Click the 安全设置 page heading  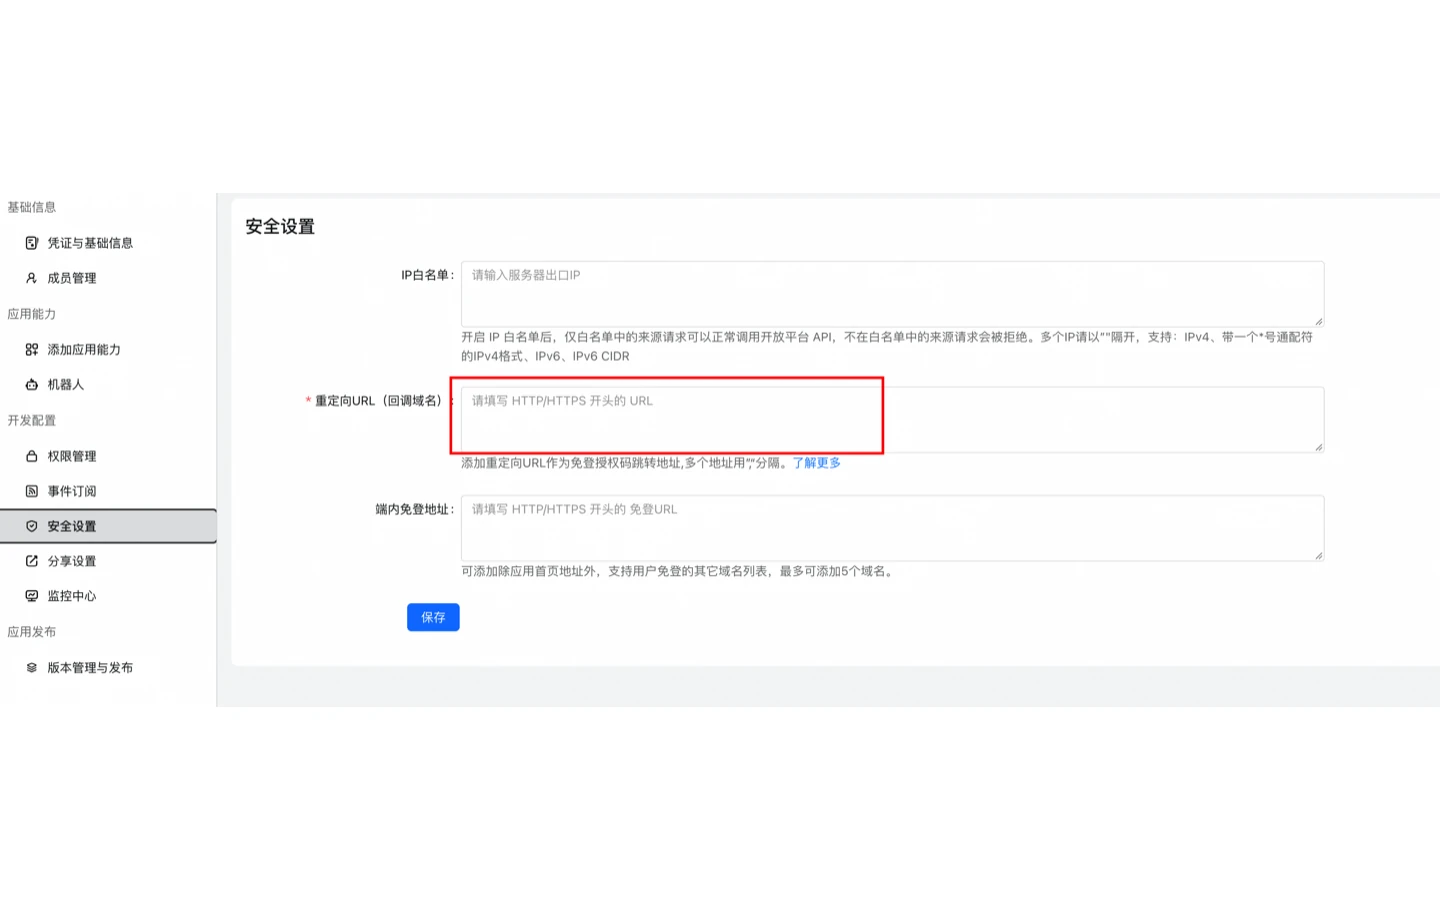280,227
